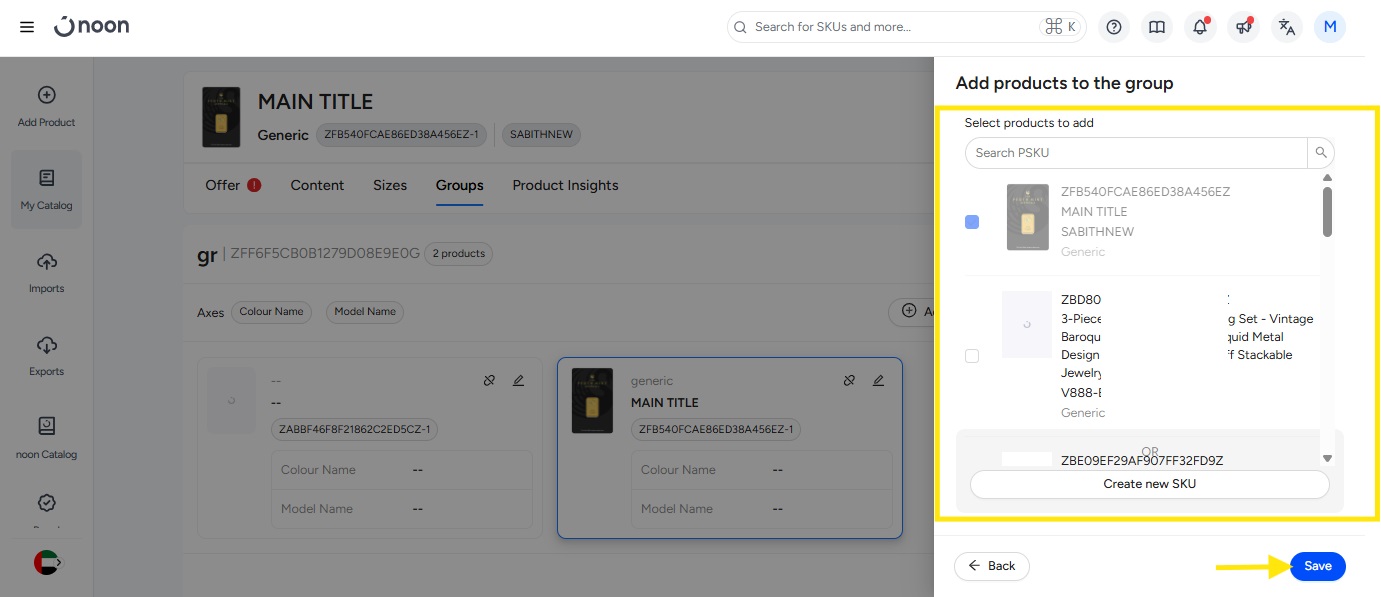1381x597 pixels.
Task: Switch to the Product Insights tab
Action: point(565,185)
